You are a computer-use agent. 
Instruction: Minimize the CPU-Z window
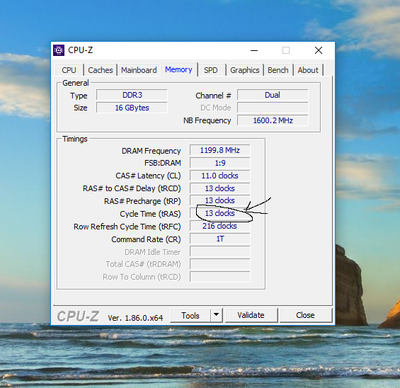[254, 51]
